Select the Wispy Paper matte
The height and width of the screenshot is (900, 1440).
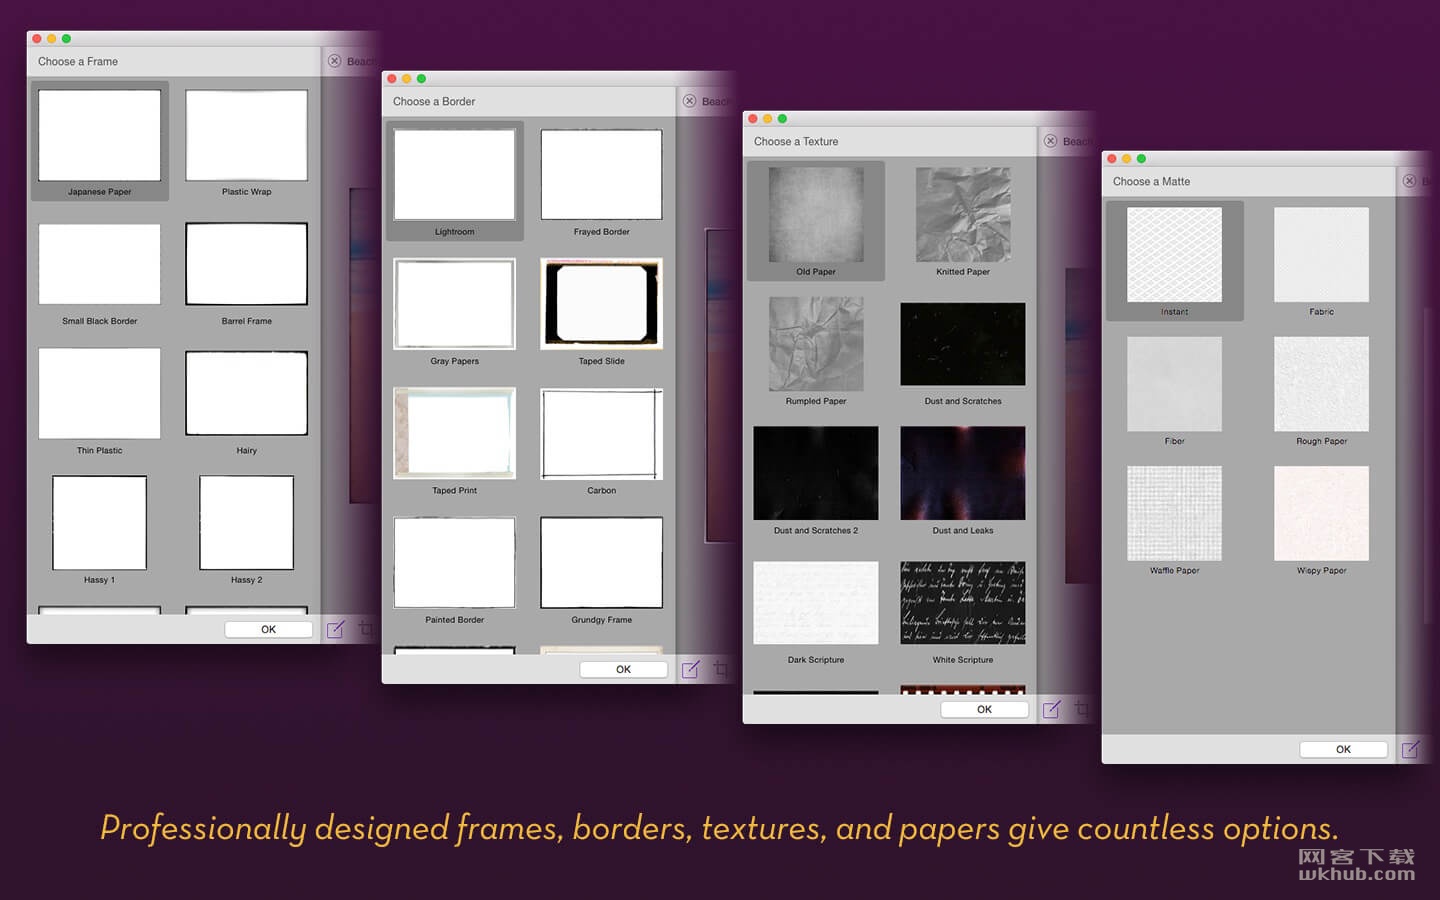1321,513
